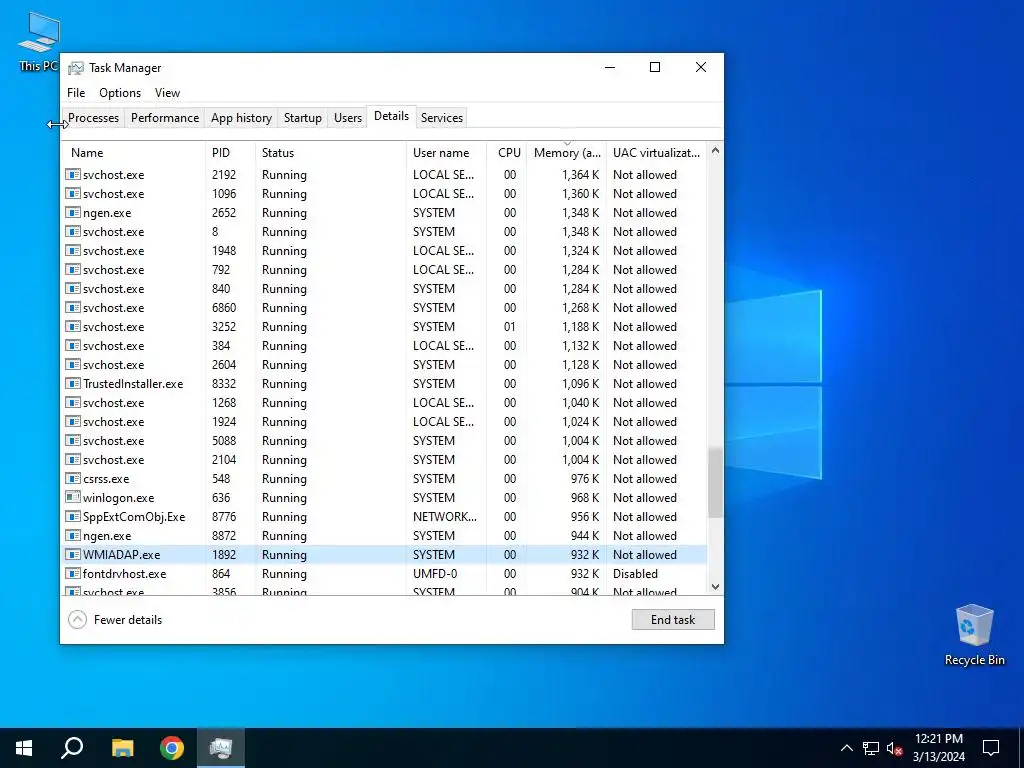Click the network status tray icon

[871, 748]
